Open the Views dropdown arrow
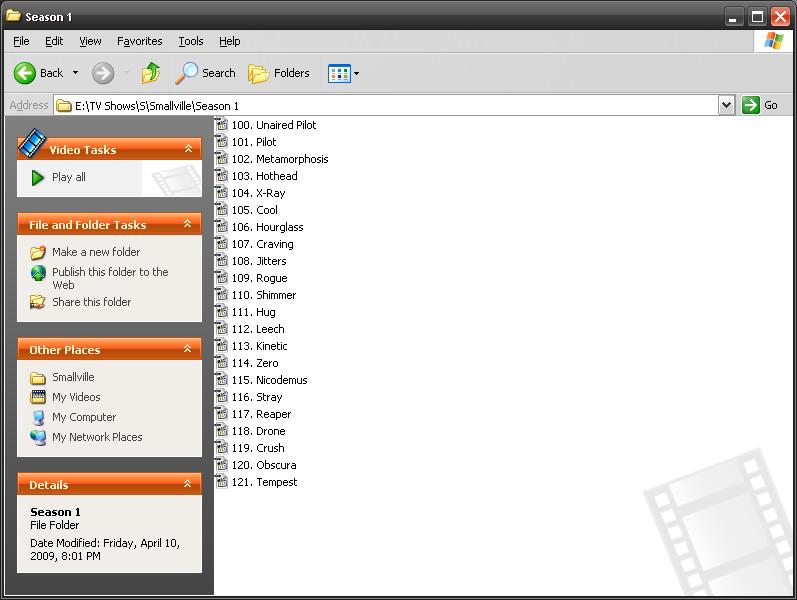The height and width of the screenshot is (600, 797). point(356,74)
